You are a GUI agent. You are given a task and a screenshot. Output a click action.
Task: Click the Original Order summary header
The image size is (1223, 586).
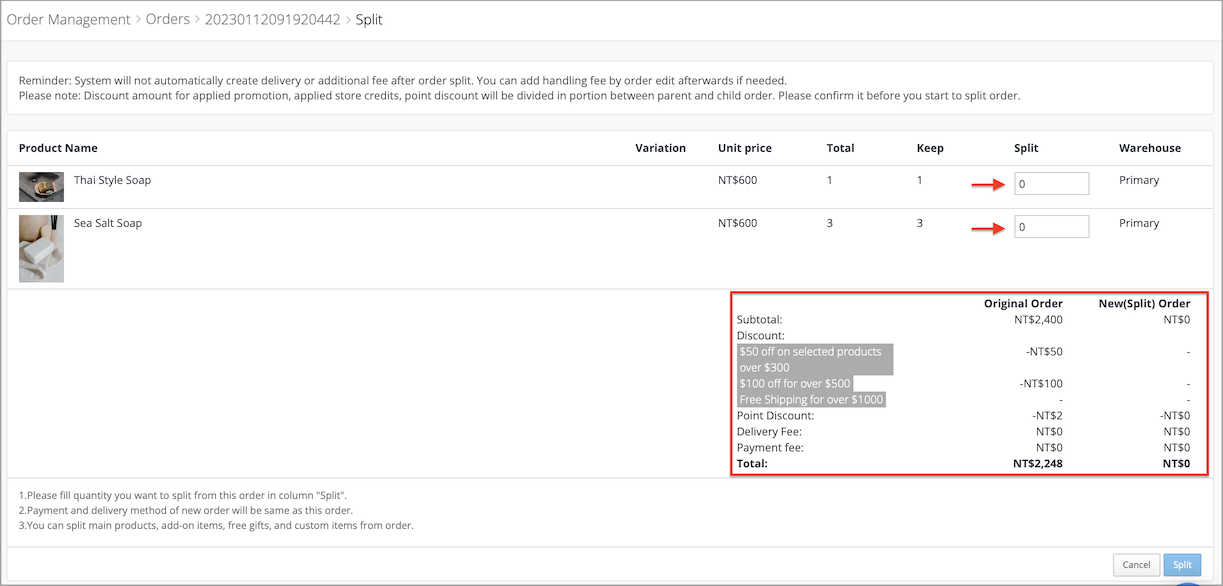pyautogui.click(x=1023, y=304)
